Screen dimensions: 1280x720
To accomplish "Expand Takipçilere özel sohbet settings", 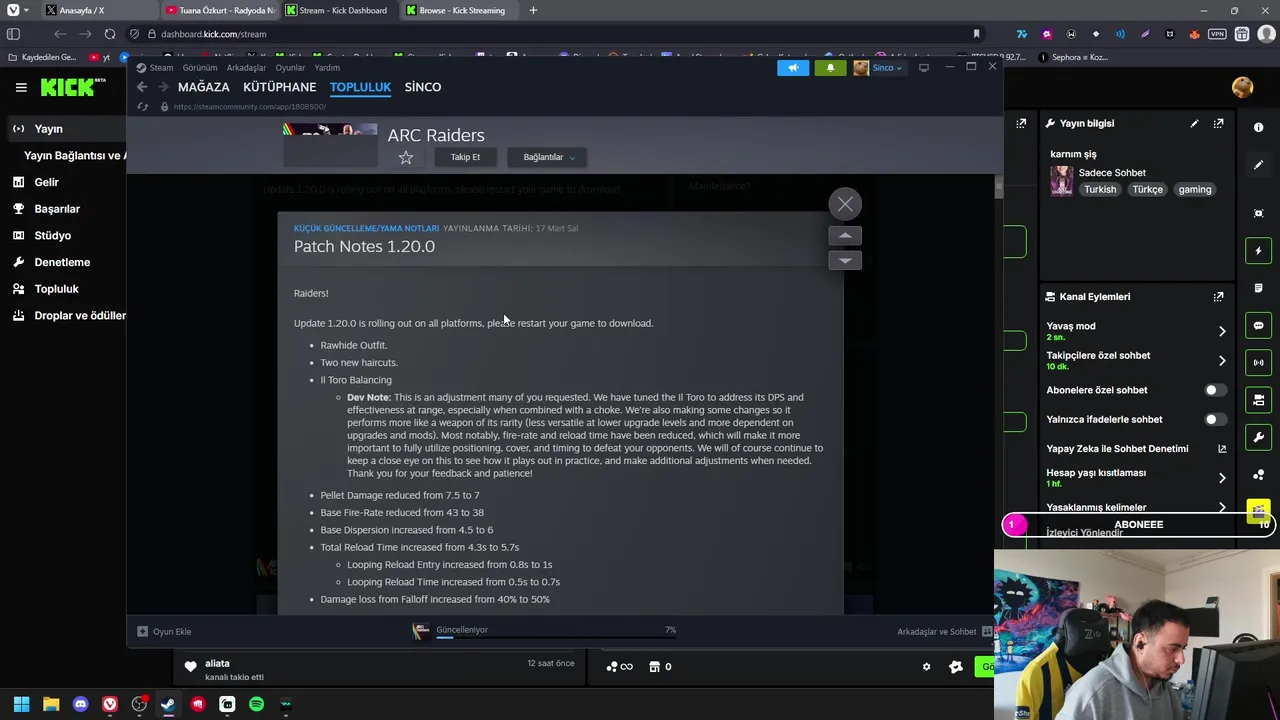I will click(1221, 361).
